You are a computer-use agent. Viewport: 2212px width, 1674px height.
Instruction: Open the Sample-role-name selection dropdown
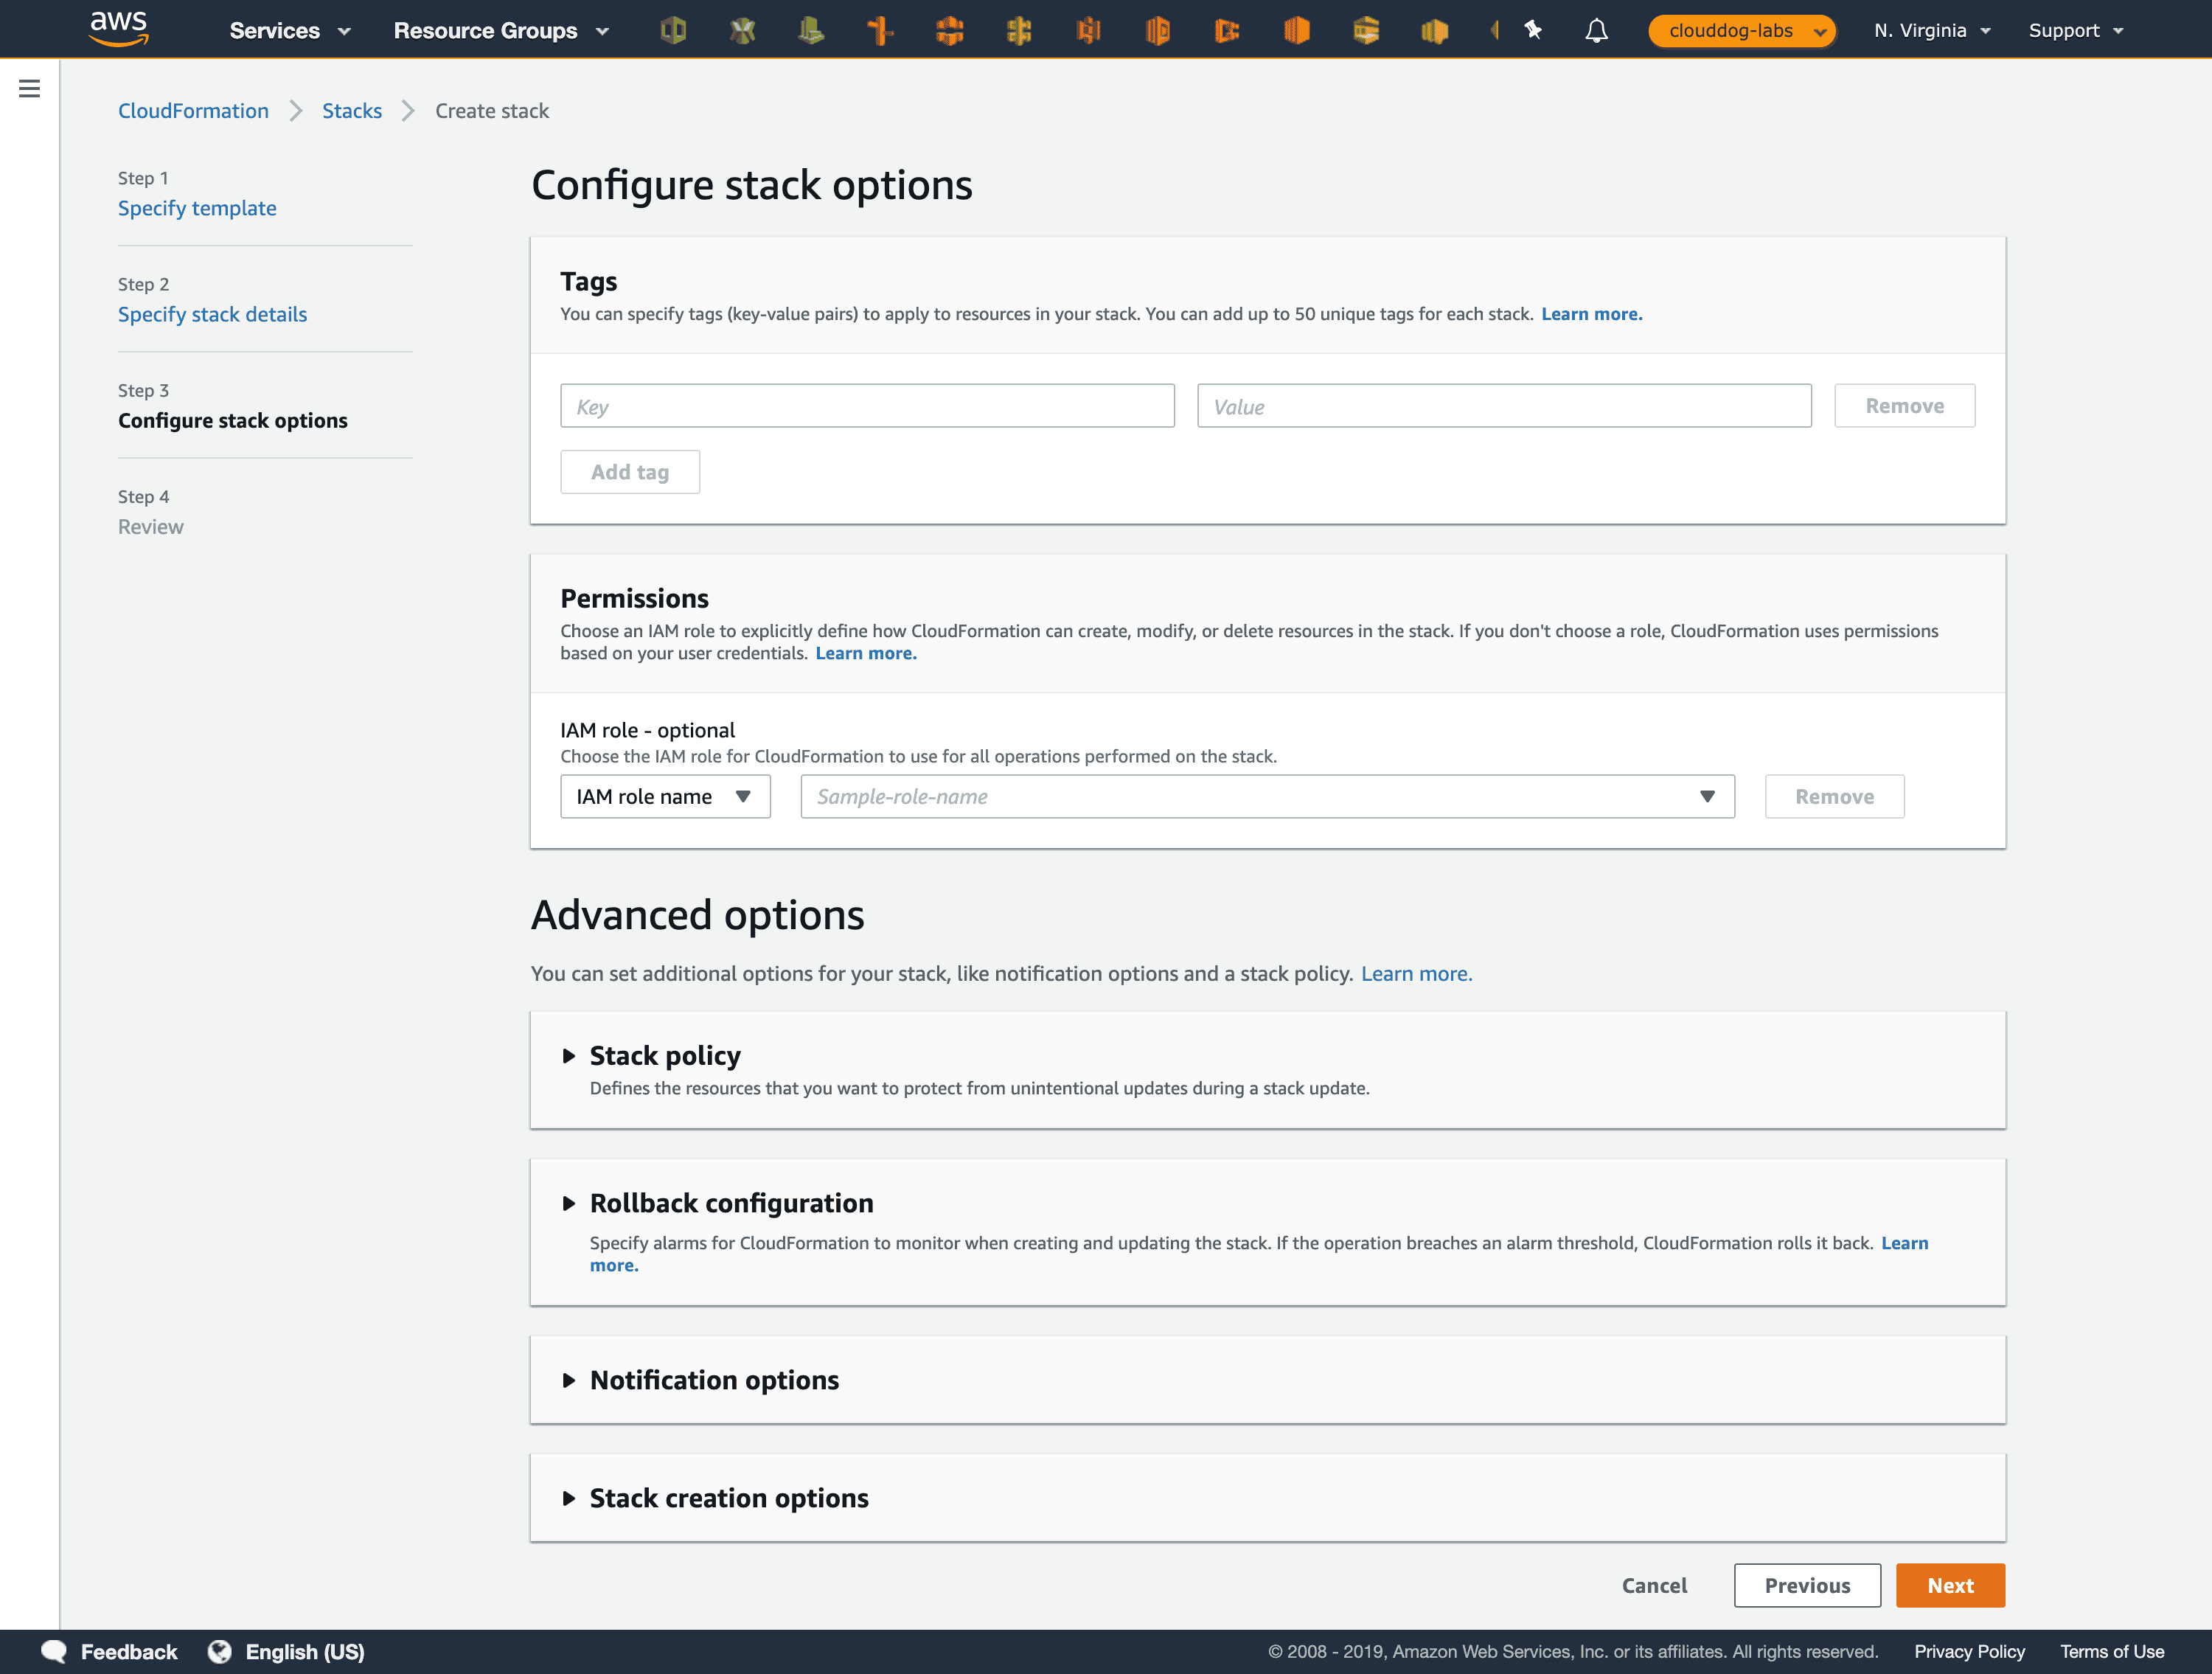tap(1266, 796)
